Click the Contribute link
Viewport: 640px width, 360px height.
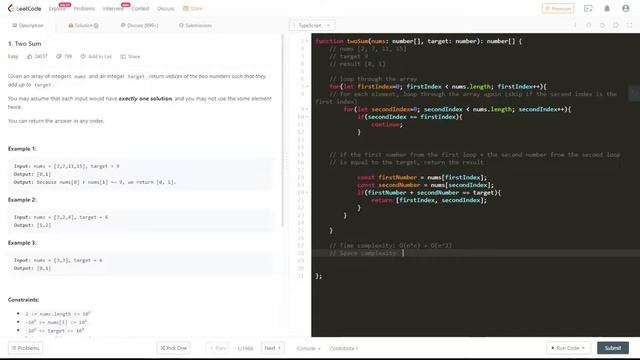[344, 348]
